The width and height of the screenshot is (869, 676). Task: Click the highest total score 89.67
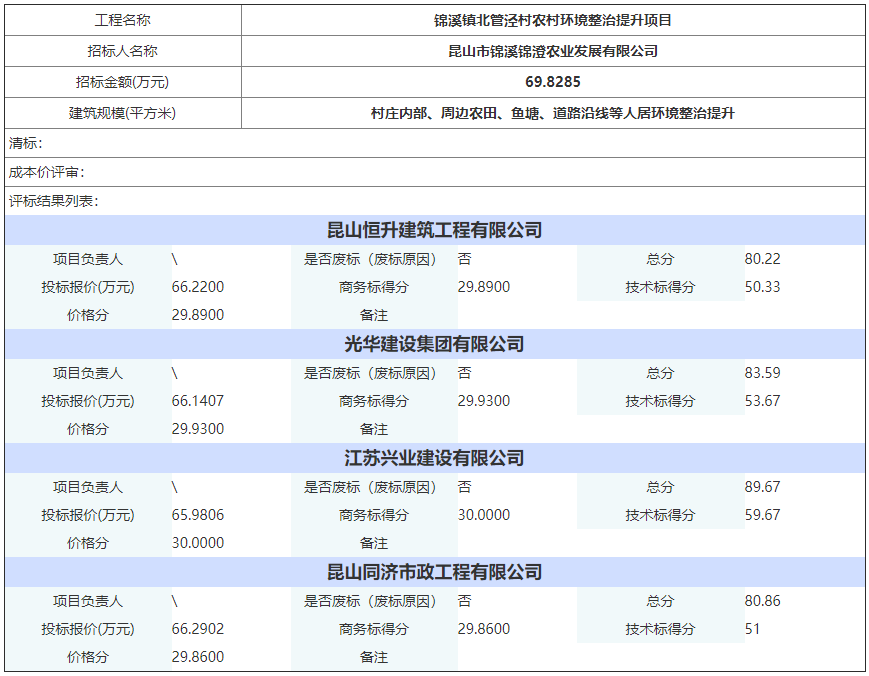pos(762,487)
